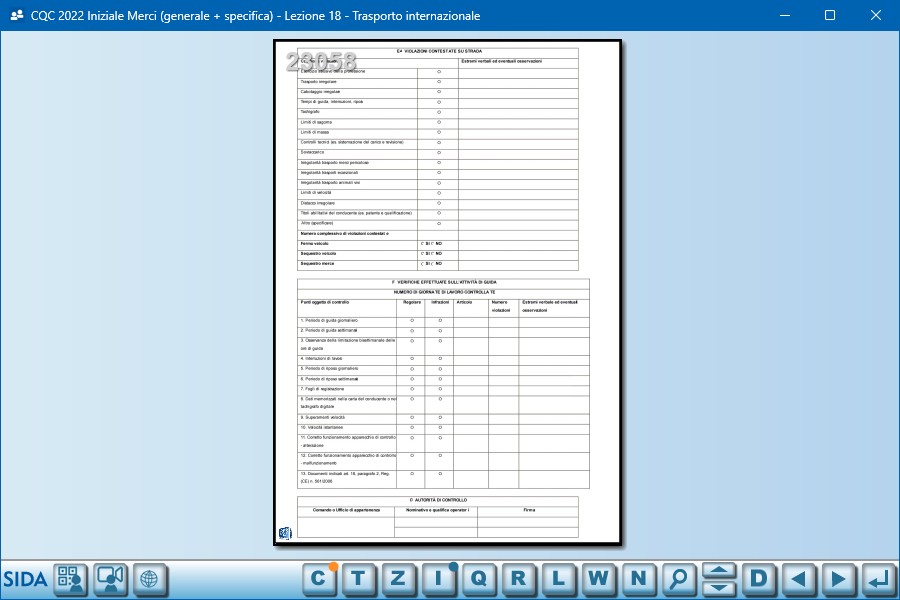Click the video lesson camera icon
The height and width of the screenshot is (600, 900).
tap(110, 579)
